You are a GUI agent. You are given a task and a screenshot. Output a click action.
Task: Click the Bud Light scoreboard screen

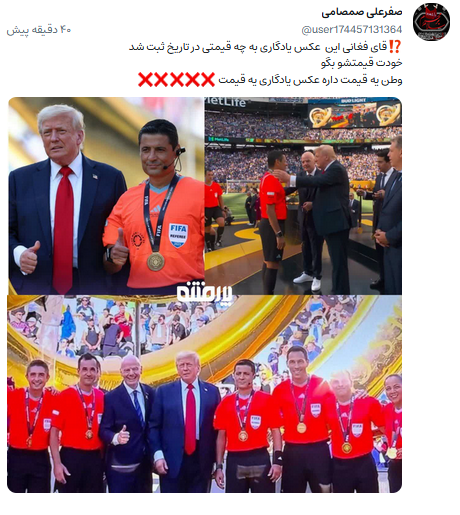click(354, 113)
